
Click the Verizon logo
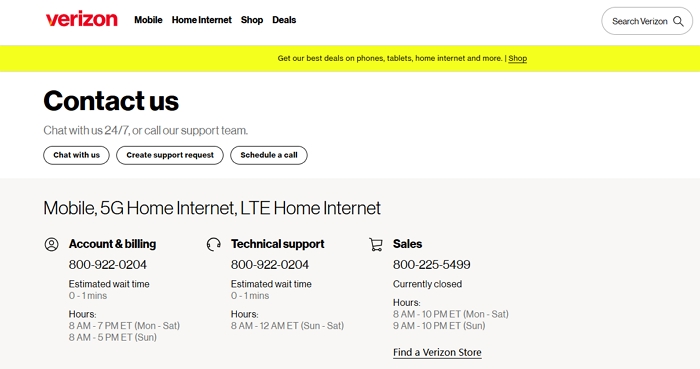(81, 19)
